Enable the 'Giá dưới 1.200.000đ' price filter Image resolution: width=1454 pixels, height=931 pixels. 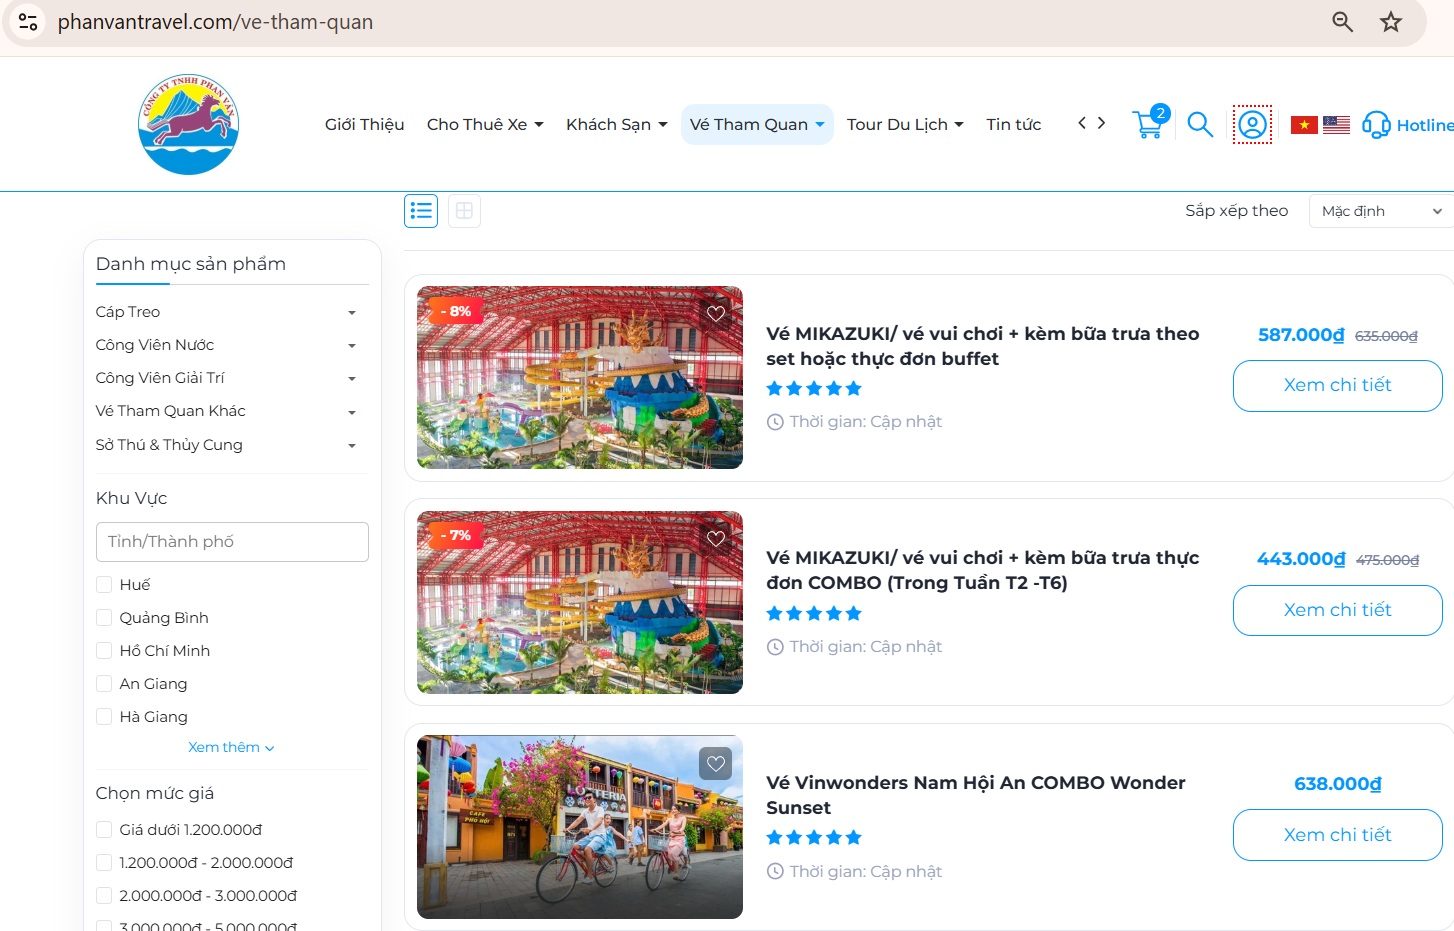point(104,830)
